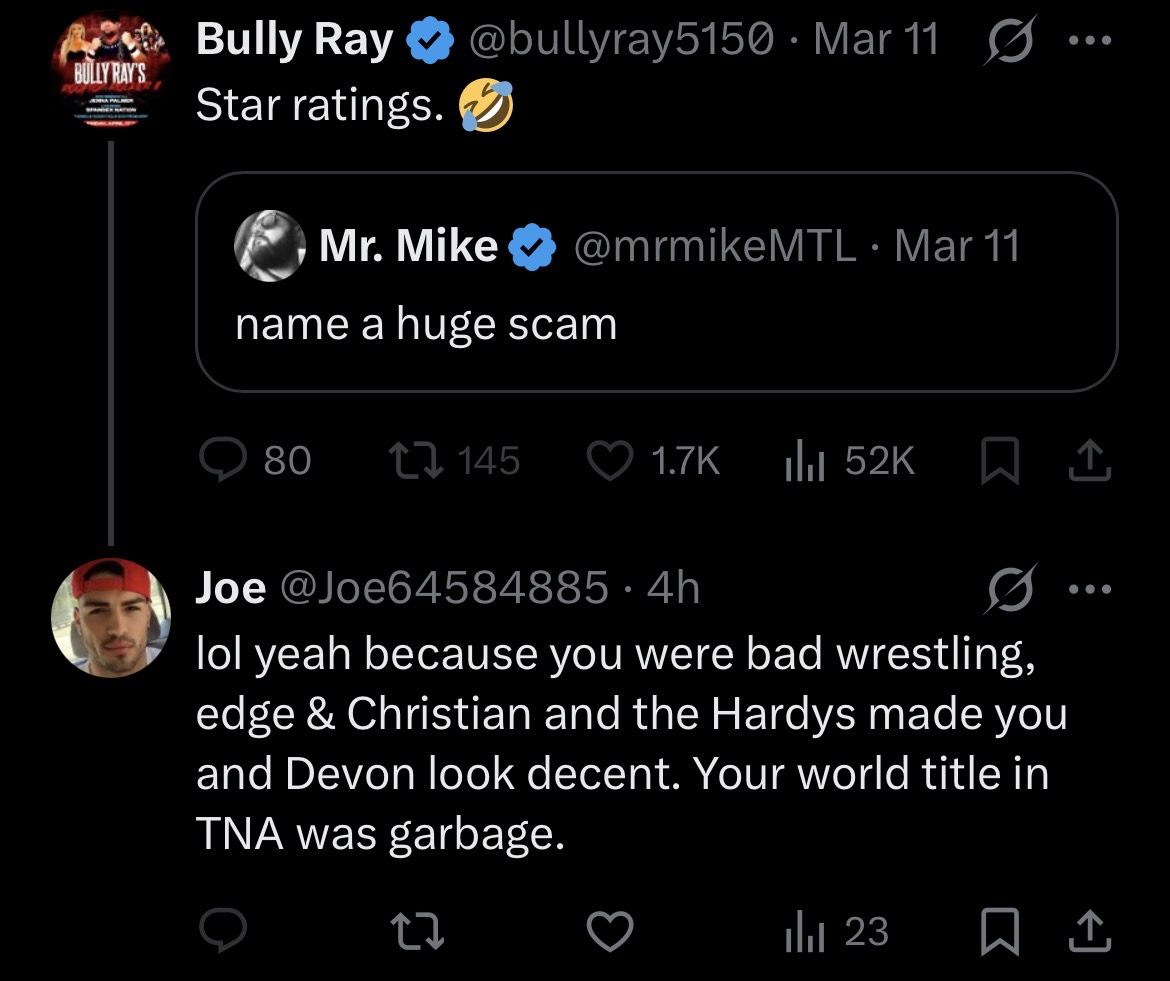Go to @Joe64584885 profile handle

point(445,588)
